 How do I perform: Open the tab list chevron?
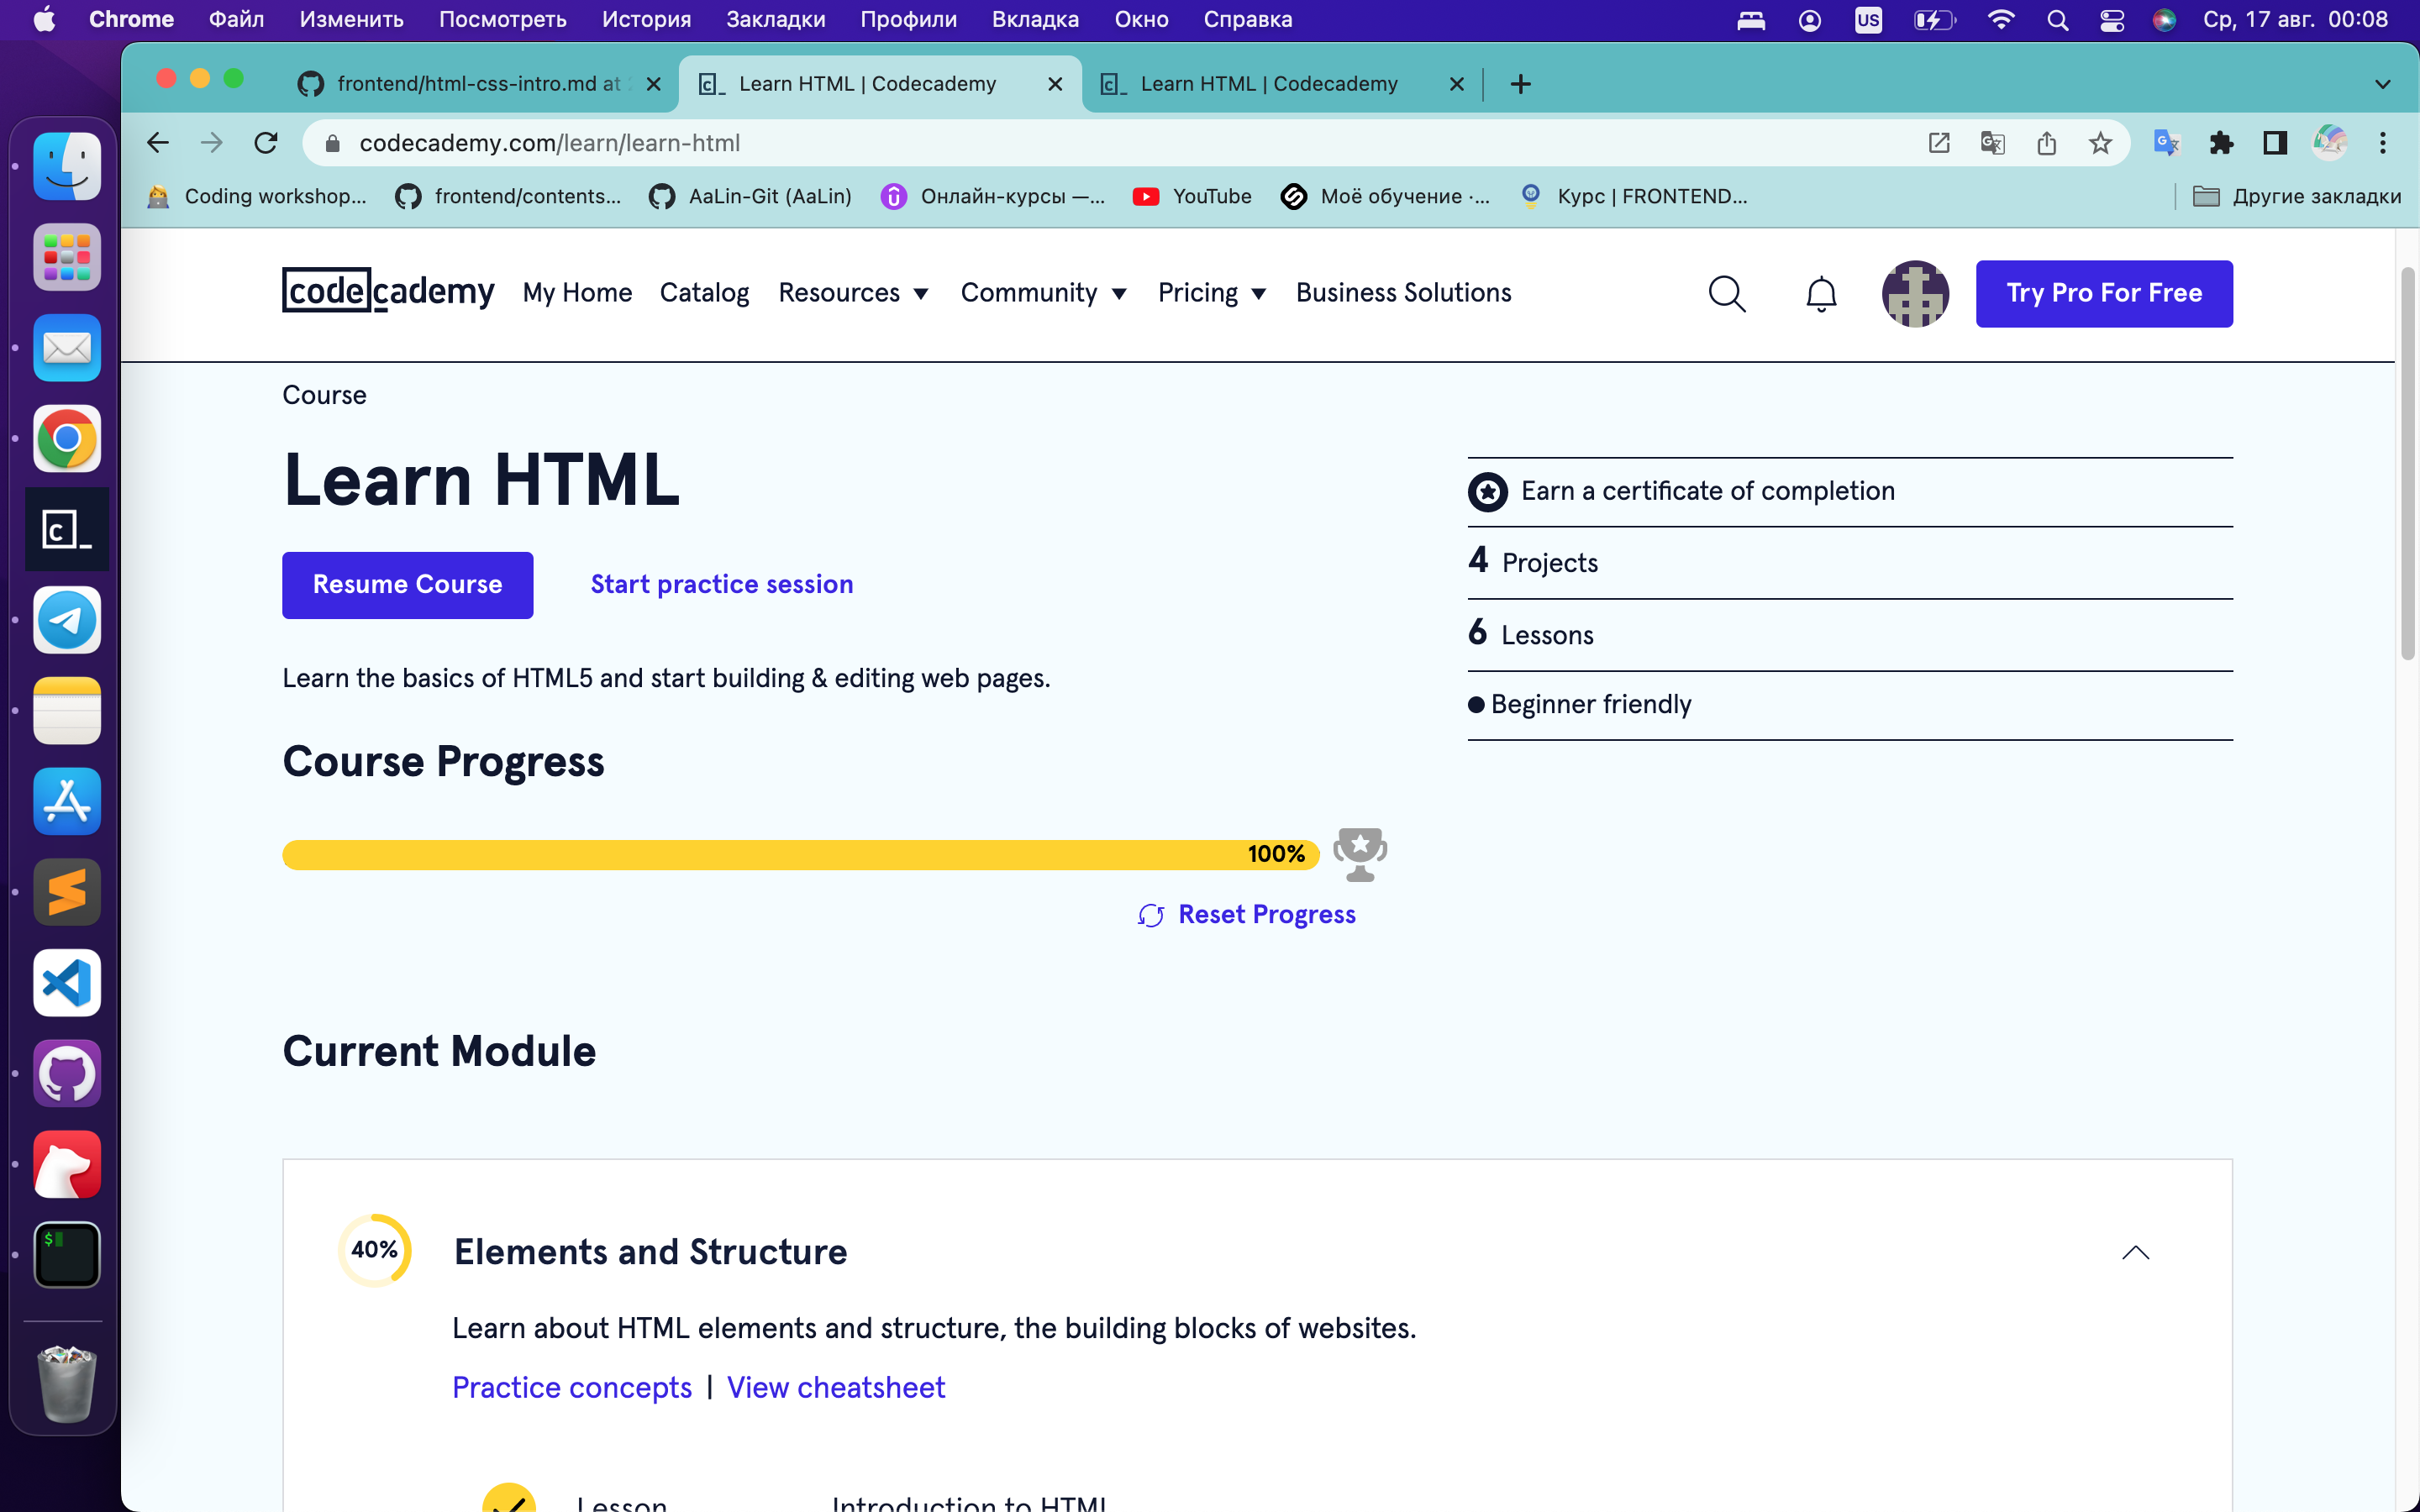tap(2383, 84)
